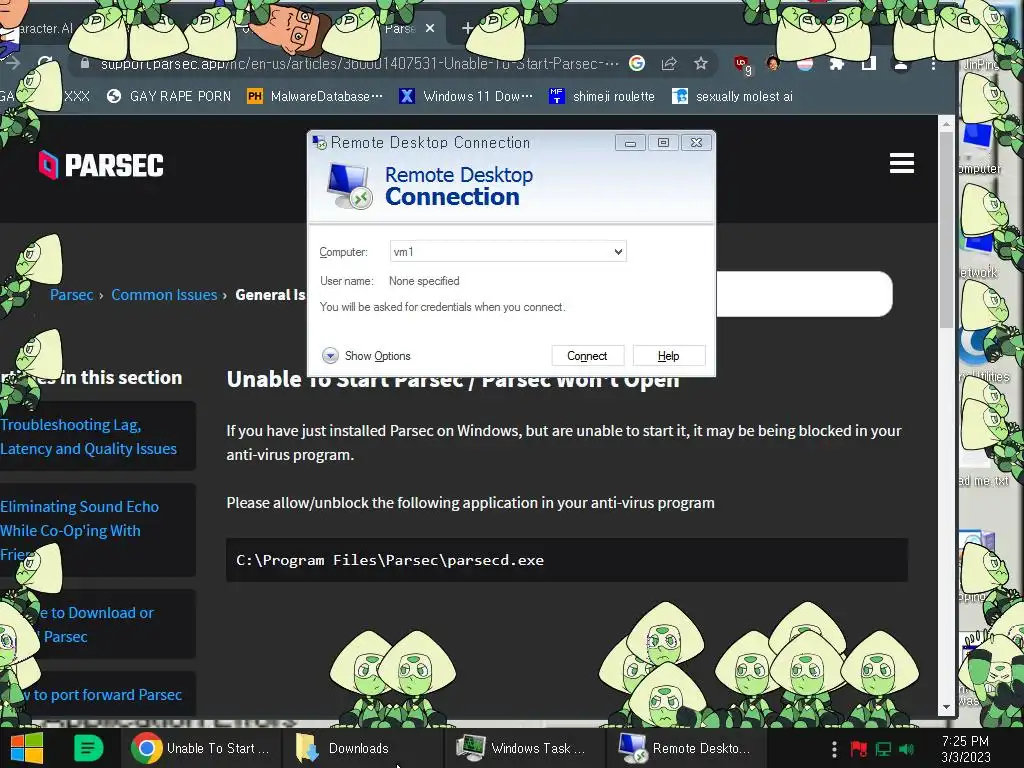
Task: Click the Connect button in Remote Desktop Connection
Action: pyautogui.click(x=587, y=356)
